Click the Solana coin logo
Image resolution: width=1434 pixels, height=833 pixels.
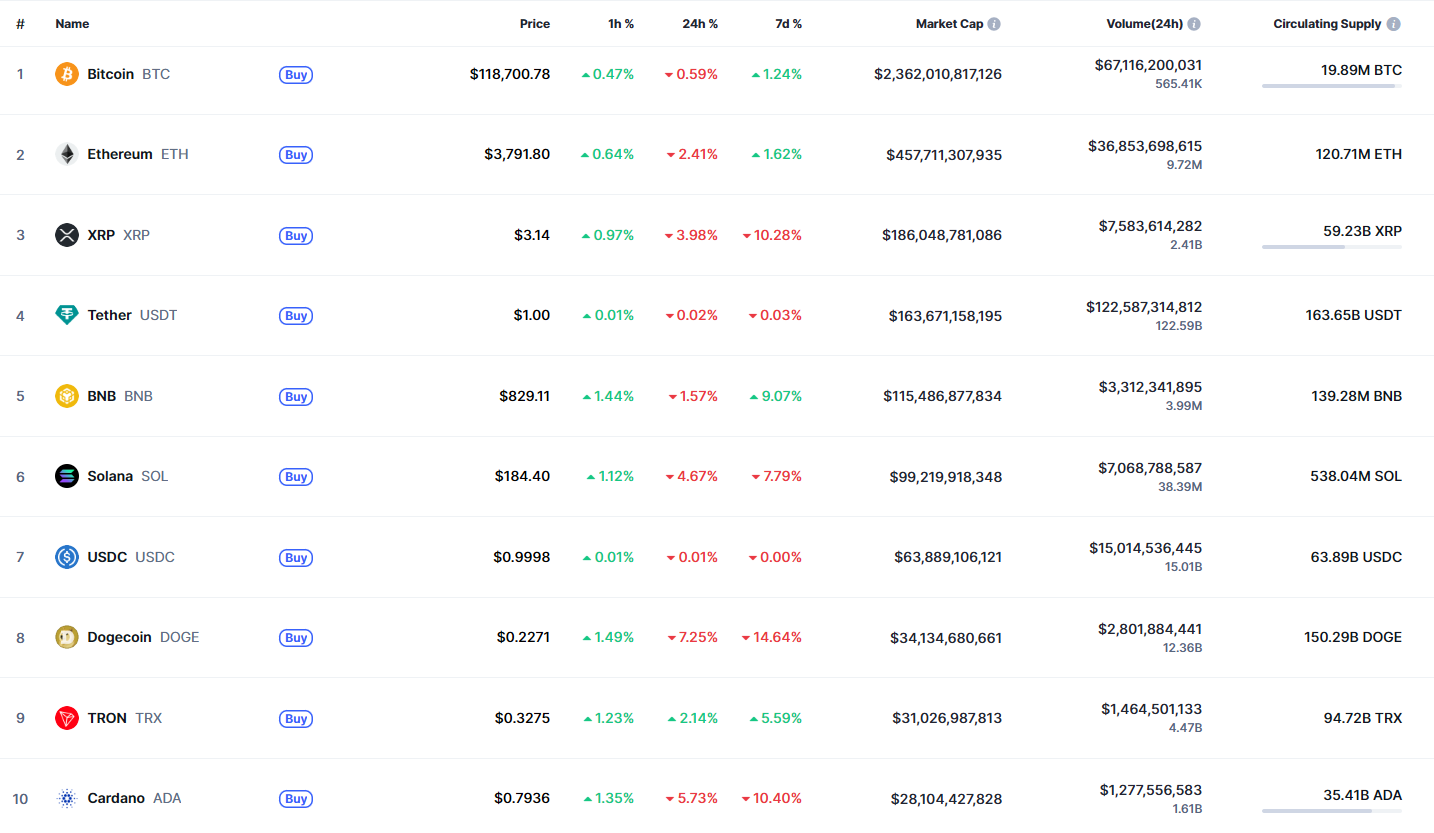(67, 476)
